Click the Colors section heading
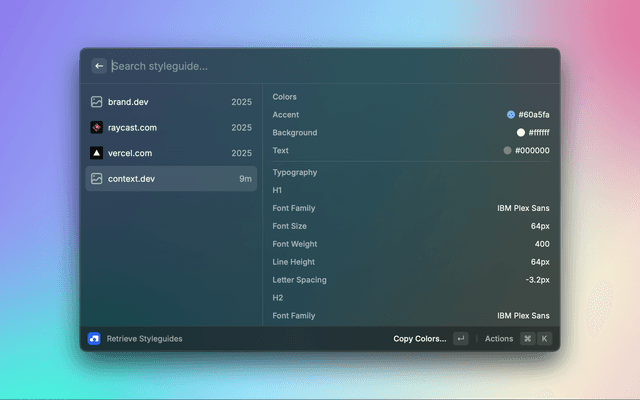Image resolution: width=640 pixels, height=400 pixels. (284, 97)
